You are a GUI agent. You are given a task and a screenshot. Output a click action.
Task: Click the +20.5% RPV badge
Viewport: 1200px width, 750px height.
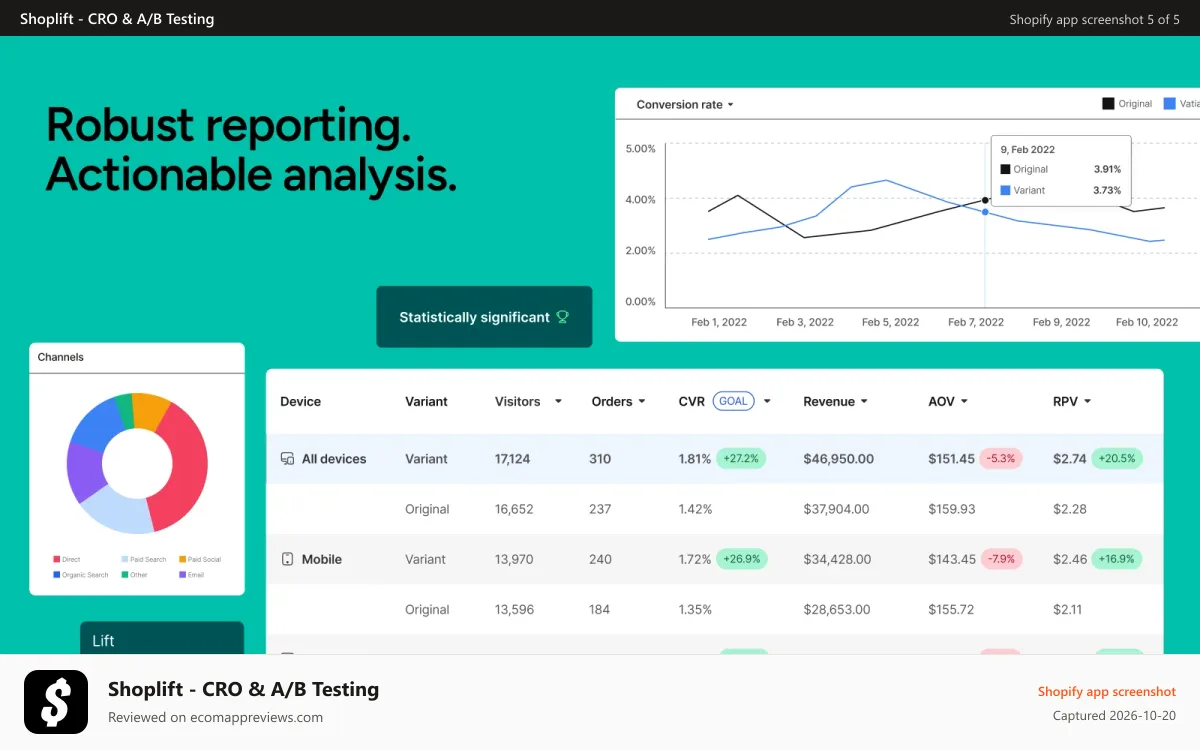click(1117, 459)
